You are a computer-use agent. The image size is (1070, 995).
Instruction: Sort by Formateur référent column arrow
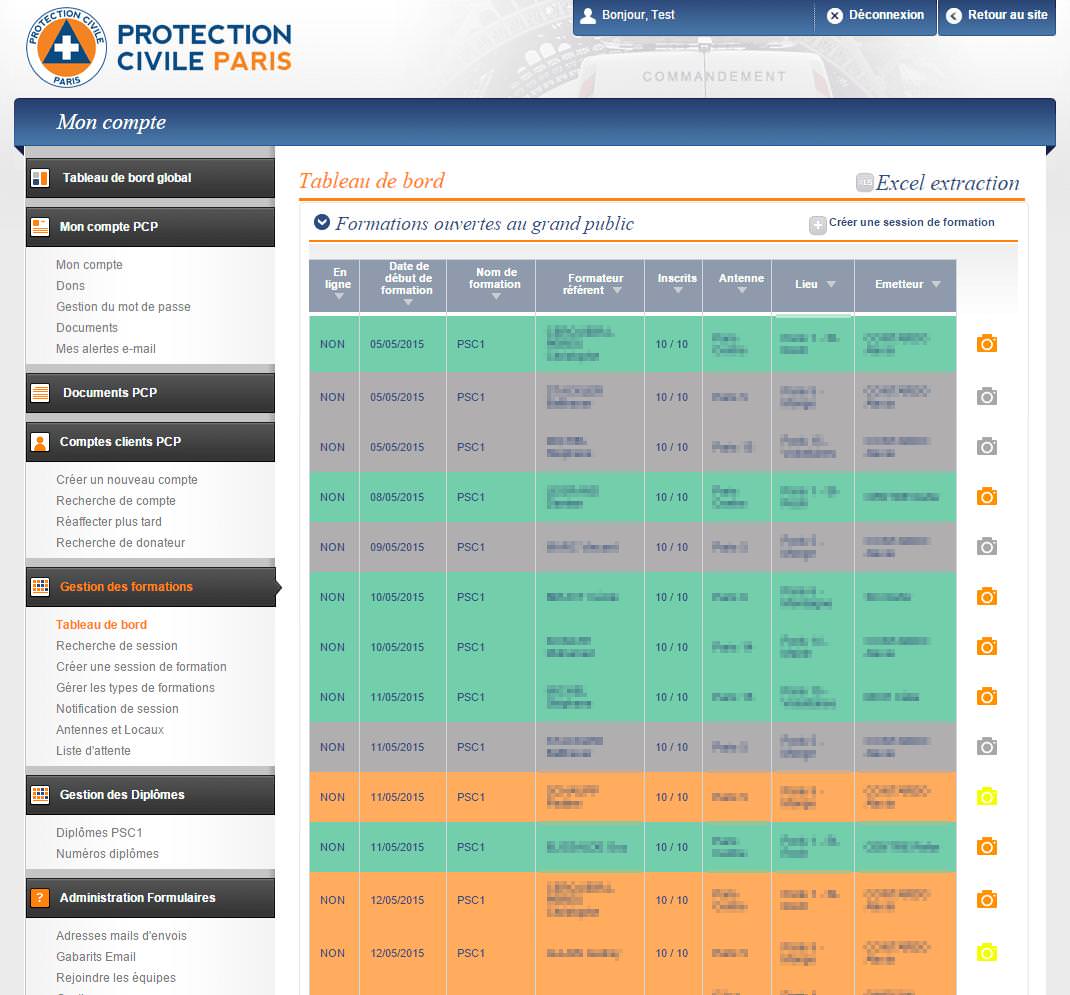617,291
